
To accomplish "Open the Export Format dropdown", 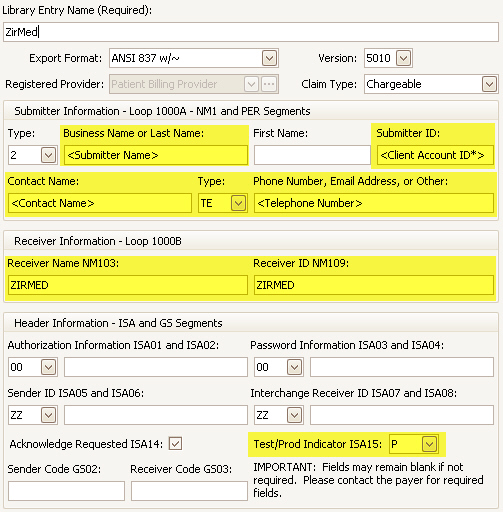I will (269, 58).
